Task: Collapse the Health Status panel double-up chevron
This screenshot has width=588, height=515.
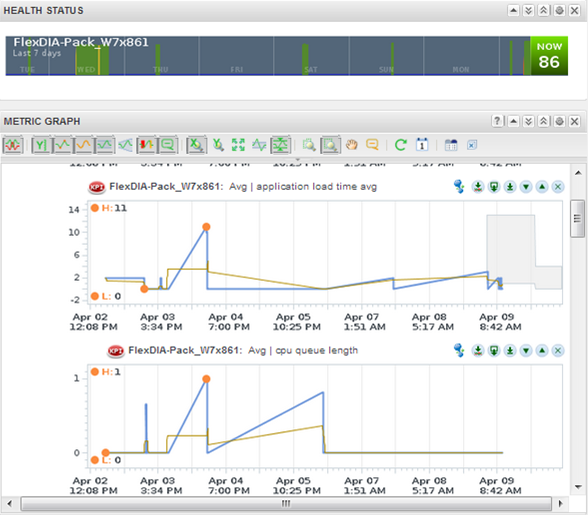Action: (544, 11)
